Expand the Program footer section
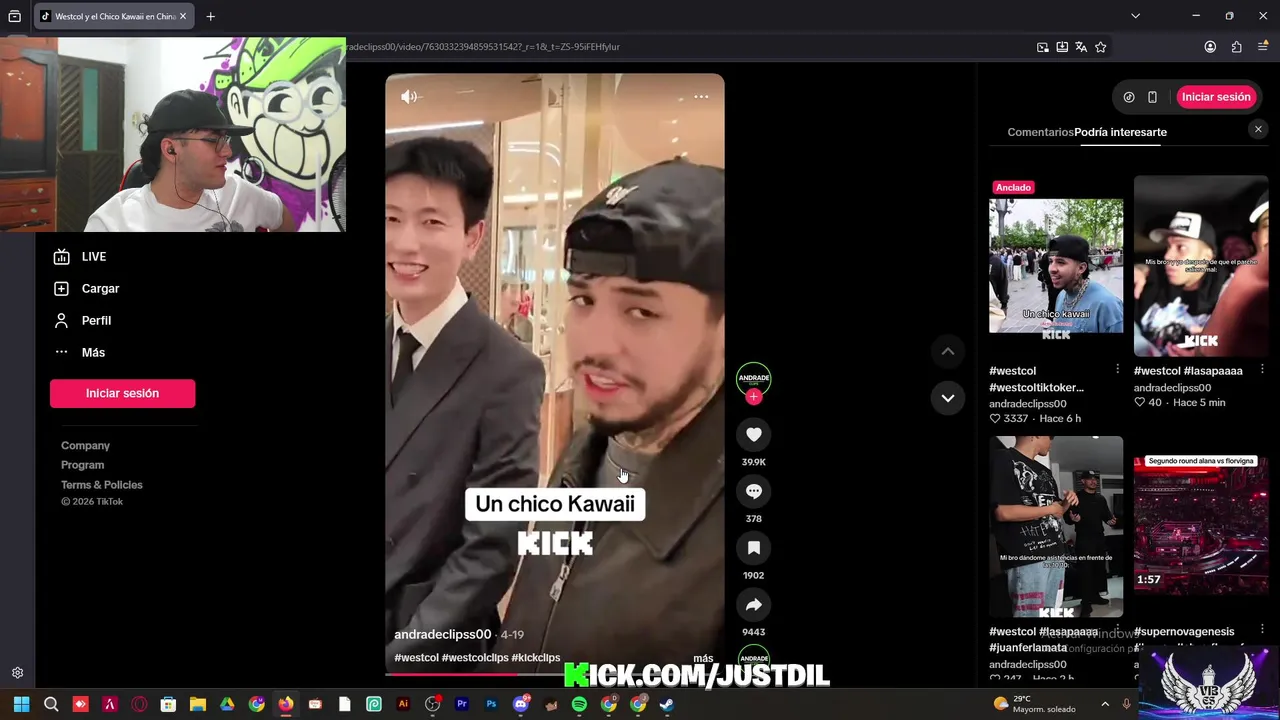Image resolution: width=1280 pixels, height=720 pixels. 82,465
